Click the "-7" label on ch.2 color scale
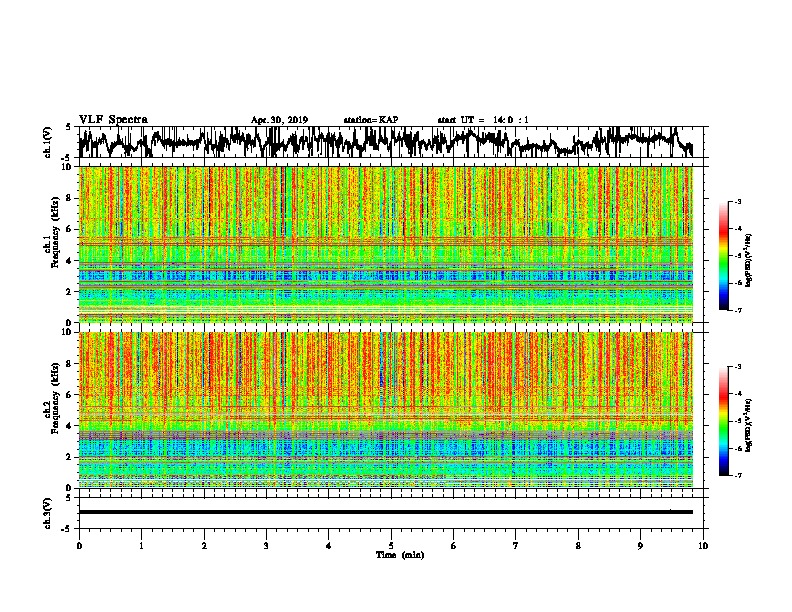The image size is (792, 612). pos(737,475)
